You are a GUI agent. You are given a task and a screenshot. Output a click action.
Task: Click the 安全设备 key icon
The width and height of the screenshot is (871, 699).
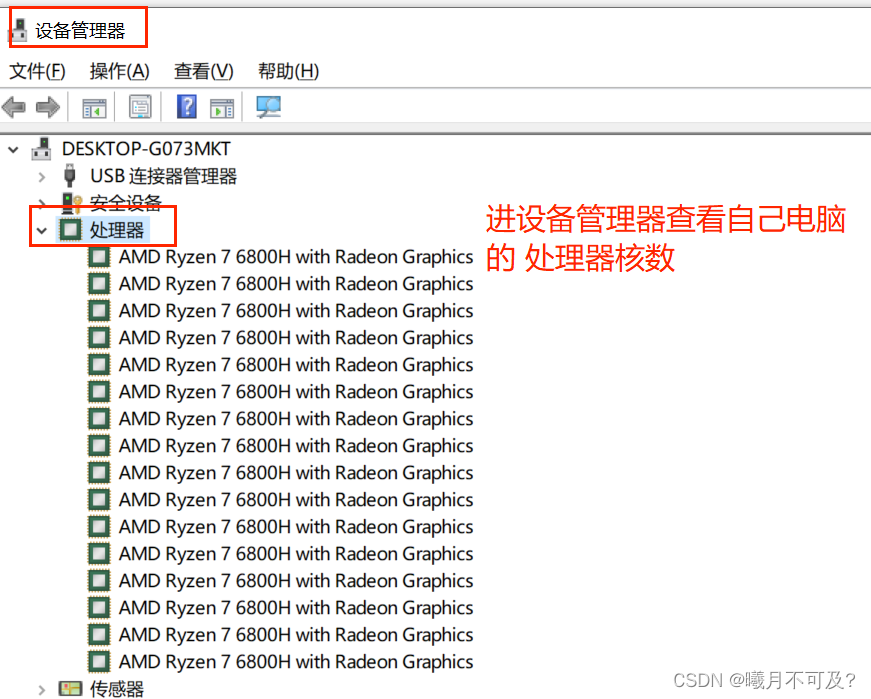(x=72, y=202)
